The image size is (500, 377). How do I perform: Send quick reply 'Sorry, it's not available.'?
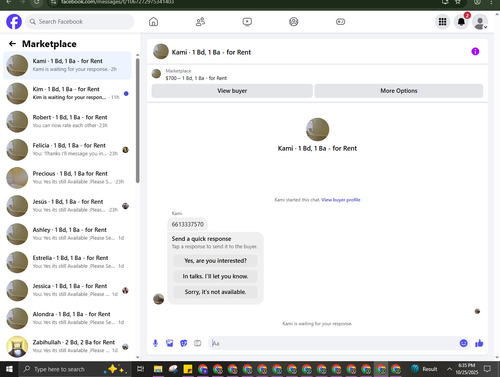click(x=215, y=292)
